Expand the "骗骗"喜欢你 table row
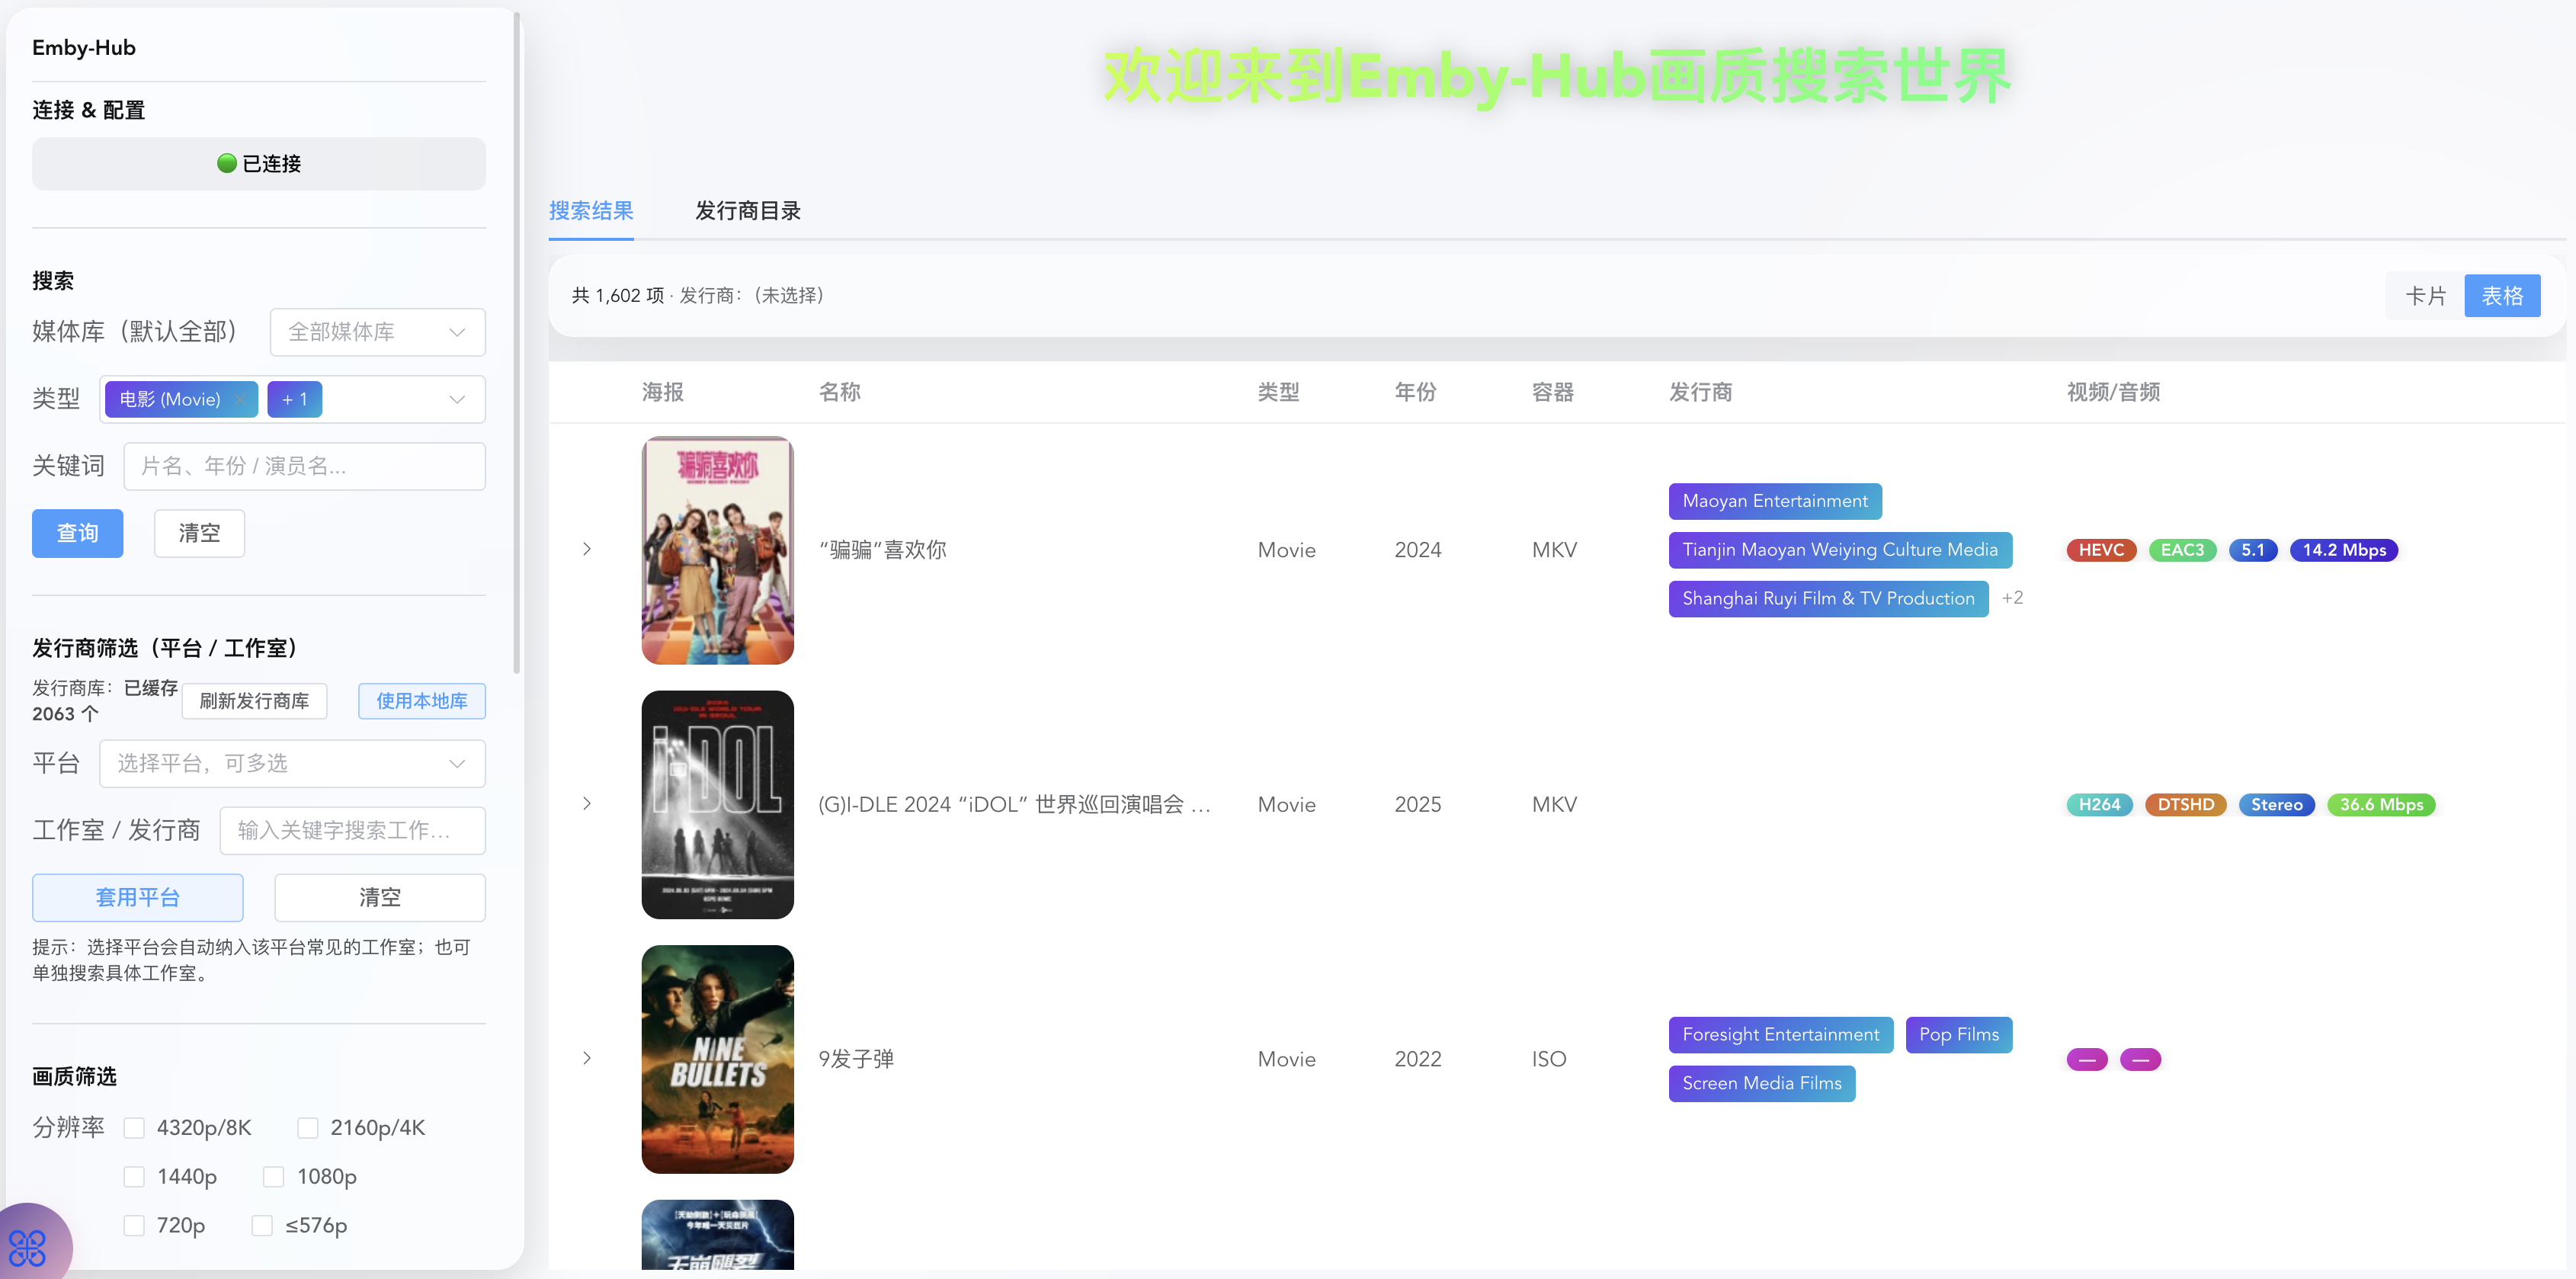Image resolution: width=2576 pixels, height=1279 pixels. click(x=587, y=549)
